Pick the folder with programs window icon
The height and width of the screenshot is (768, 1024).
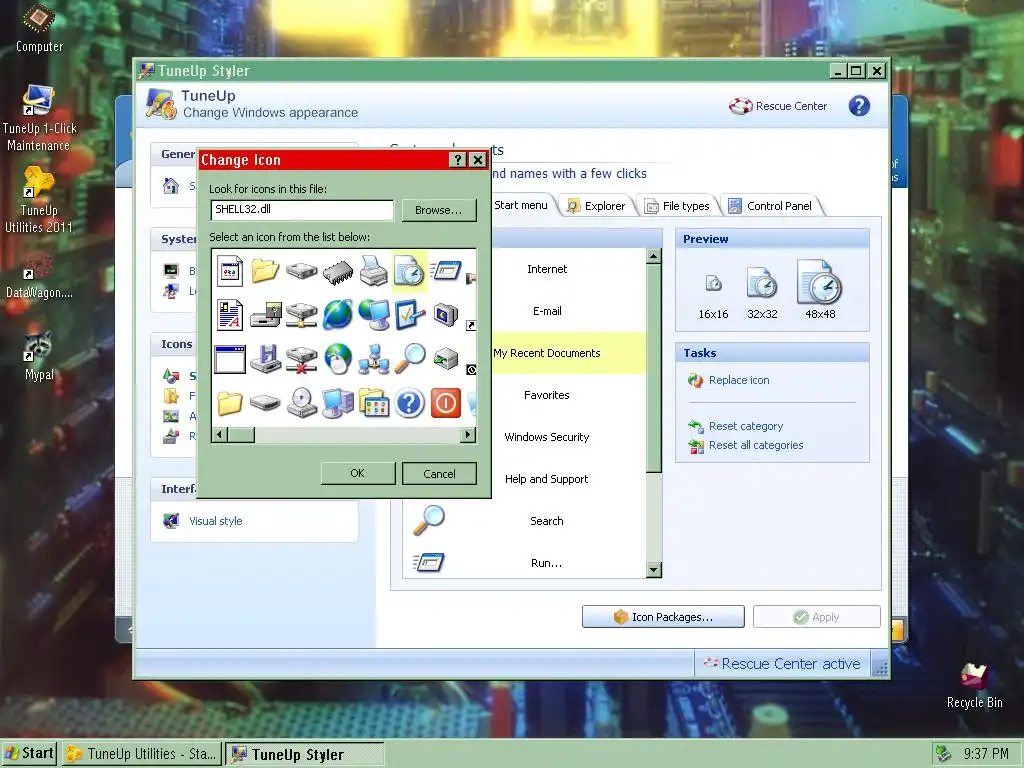(374, 403)
